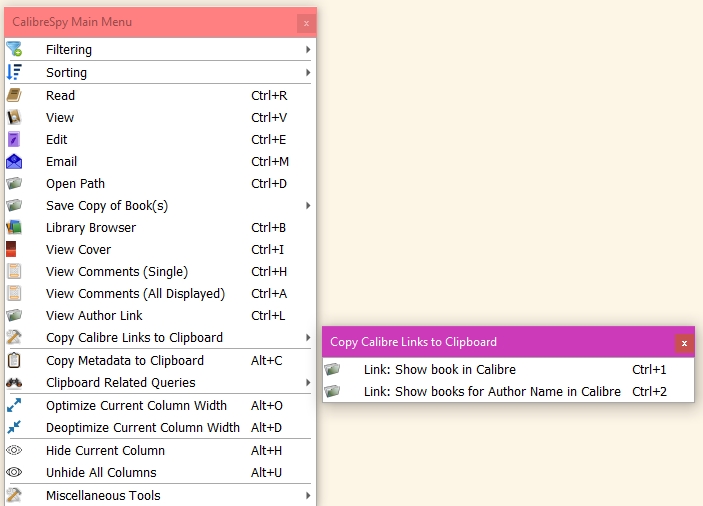Choose Link: Show books for Author Name
Screen dimensions: 703x506
(x=508, y=391)
